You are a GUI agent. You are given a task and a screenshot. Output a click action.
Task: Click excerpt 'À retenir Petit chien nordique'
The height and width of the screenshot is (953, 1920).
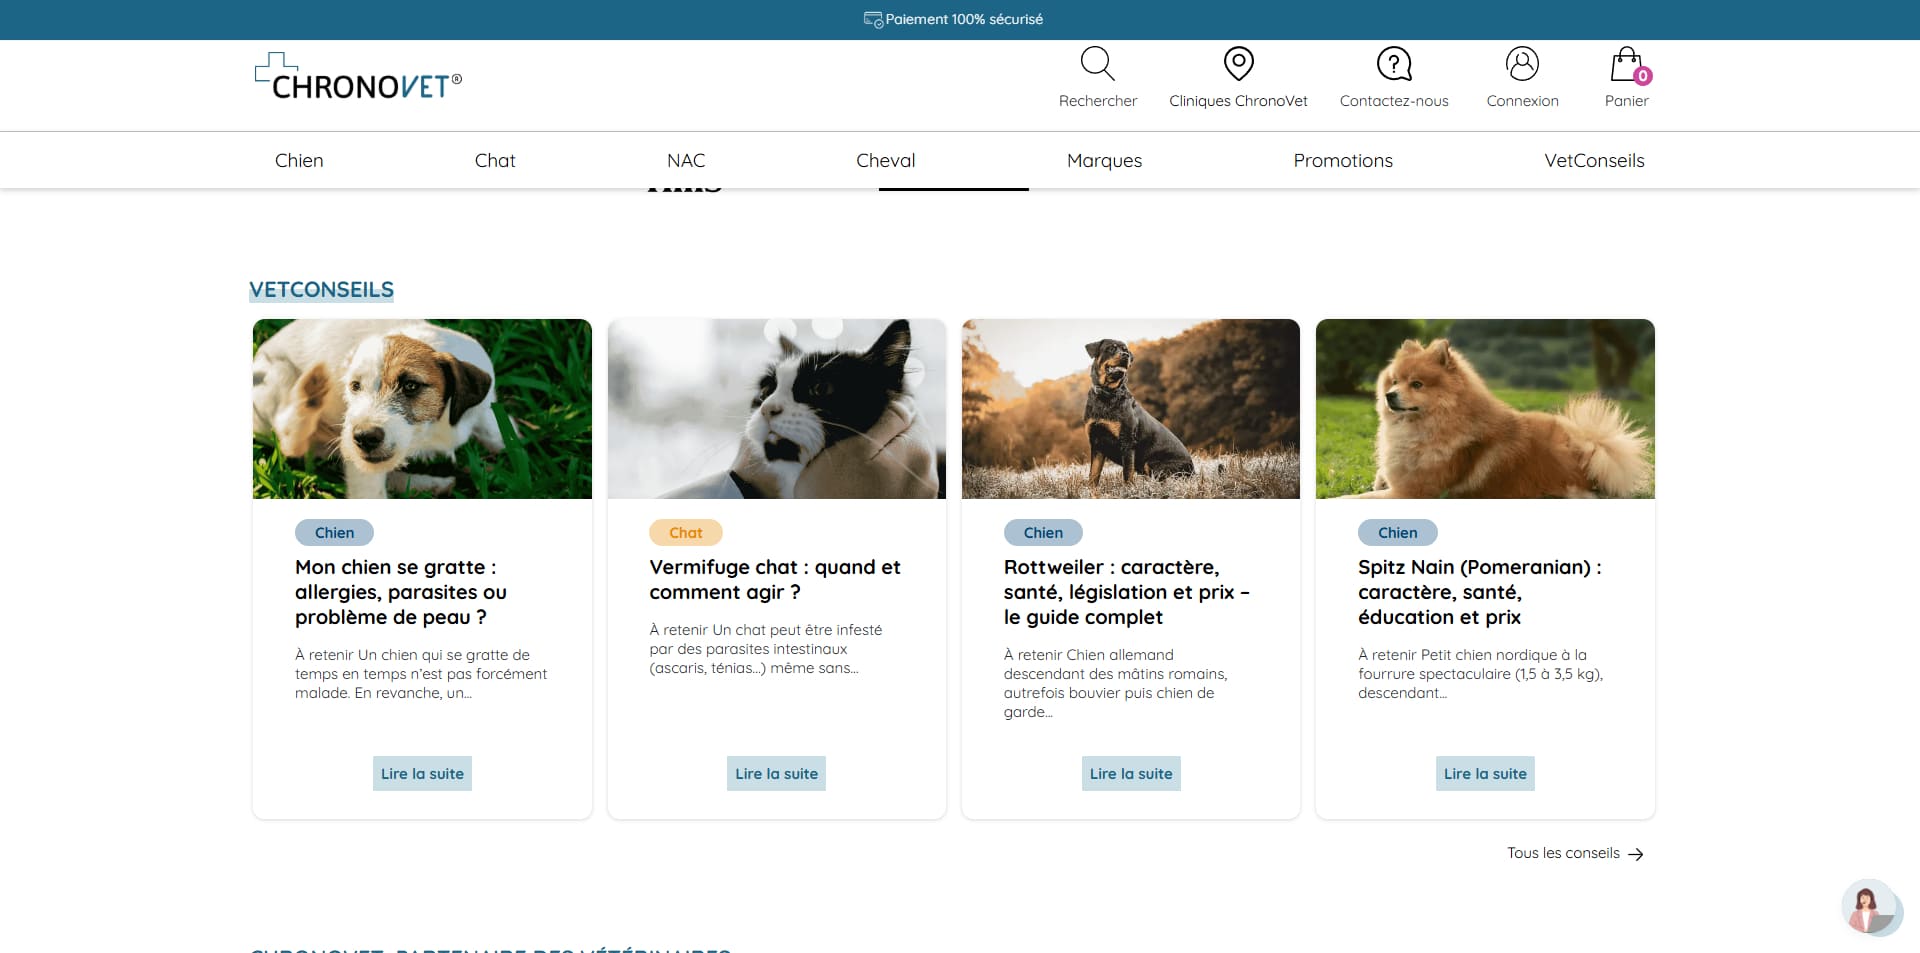(x=1481, y=674)
